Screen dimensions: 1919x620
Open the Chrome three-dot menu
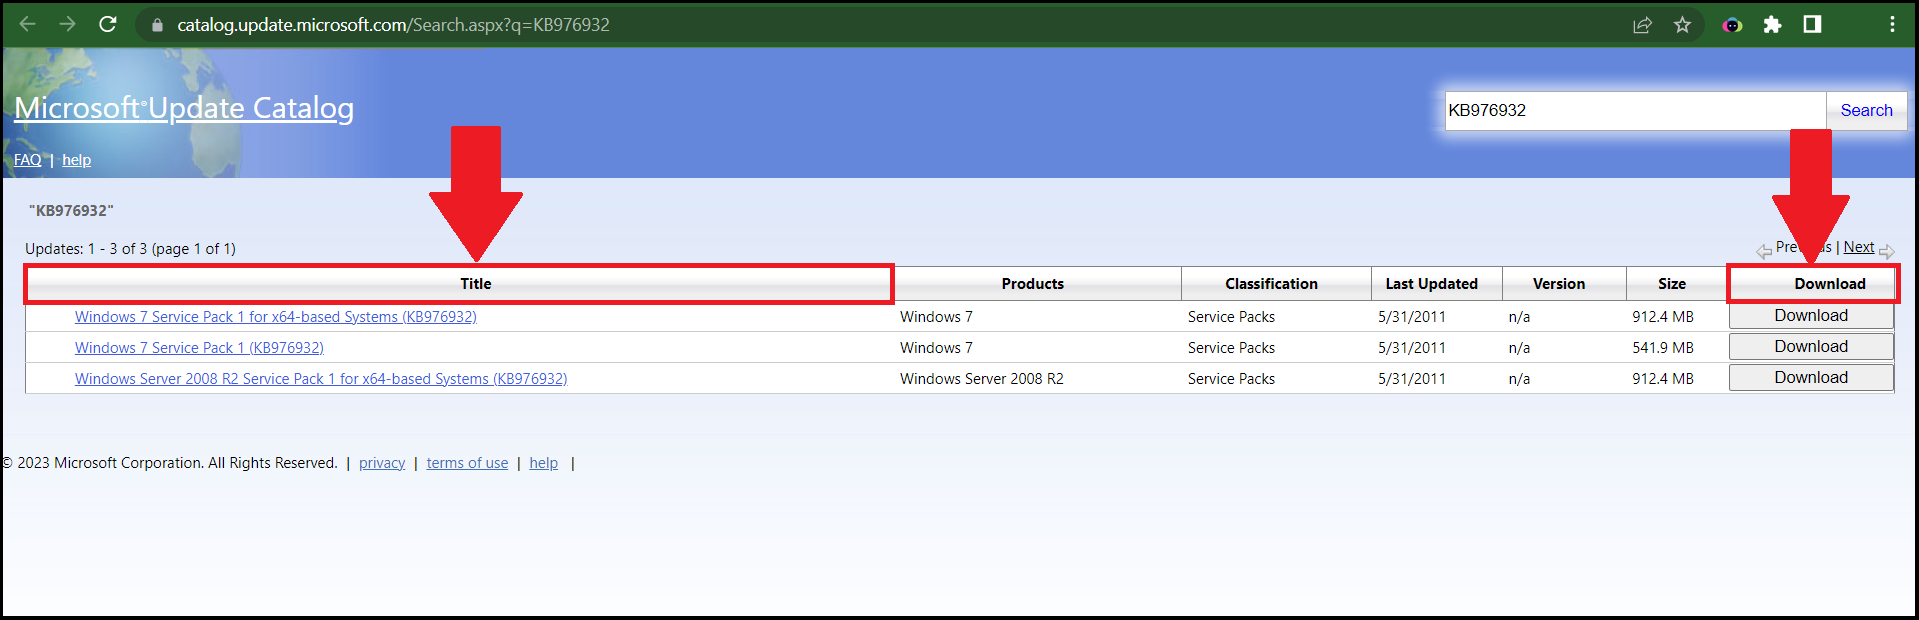pos(1892,25)
